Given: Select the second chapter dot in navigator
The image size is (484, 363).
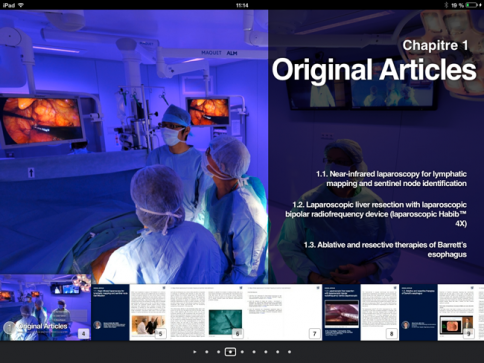Looking at the screenshot, I should coord(207,352).
